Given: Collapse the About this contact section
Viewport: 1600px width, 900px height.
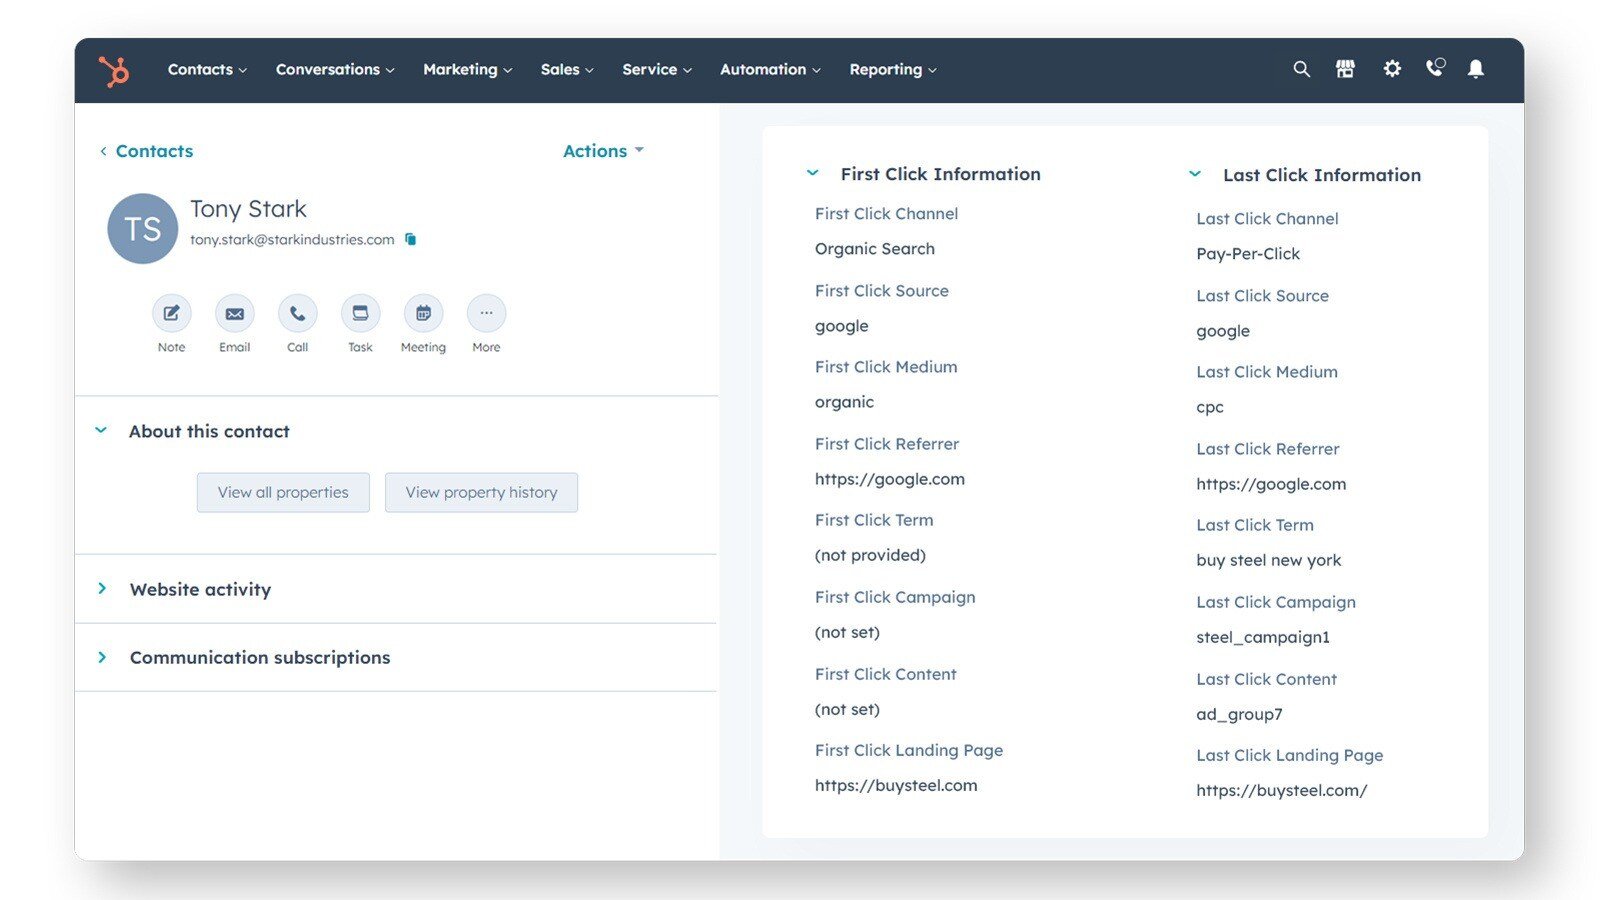Looking at the screenshot, I should (x=101, y=431).
